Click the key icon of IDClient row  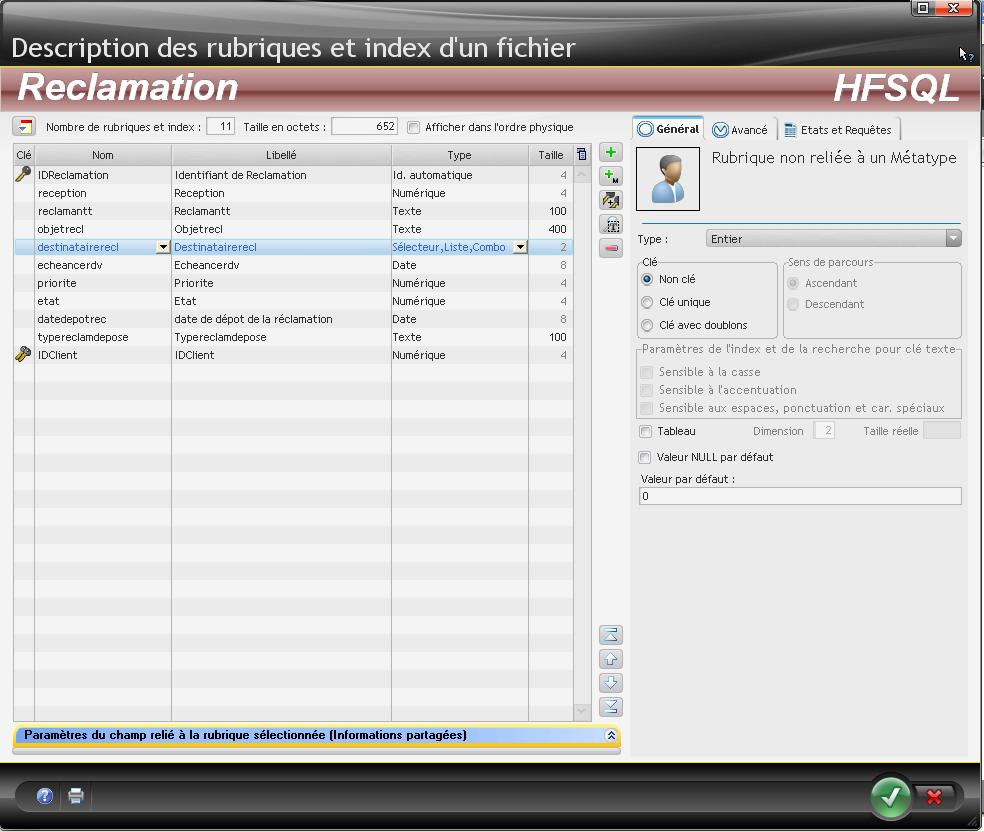[23, 355]
